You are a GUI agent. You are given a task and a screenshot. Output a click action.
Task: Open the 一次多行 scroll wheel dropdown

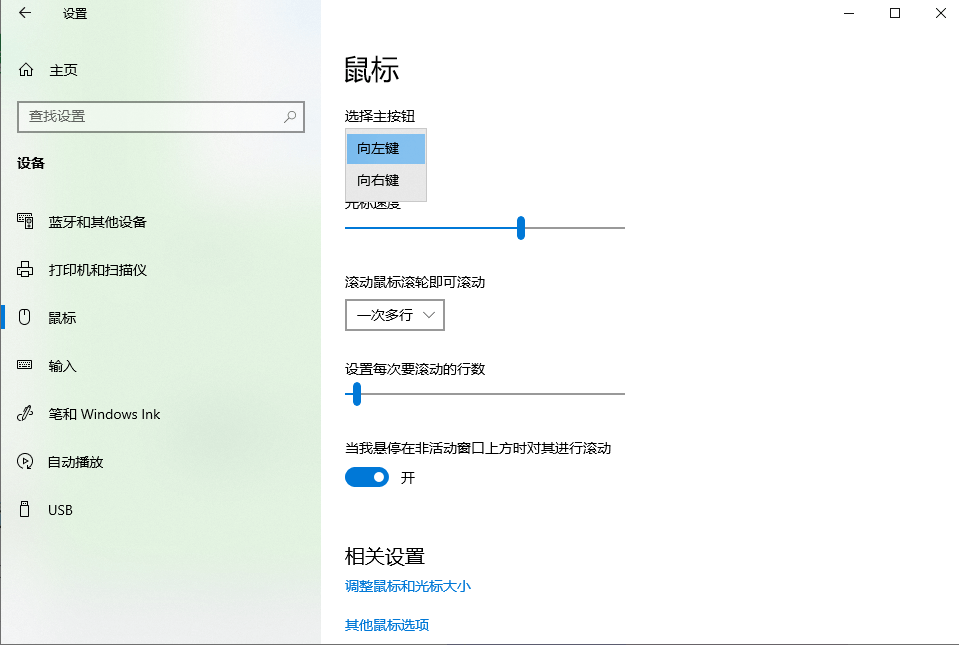(394, 315)
